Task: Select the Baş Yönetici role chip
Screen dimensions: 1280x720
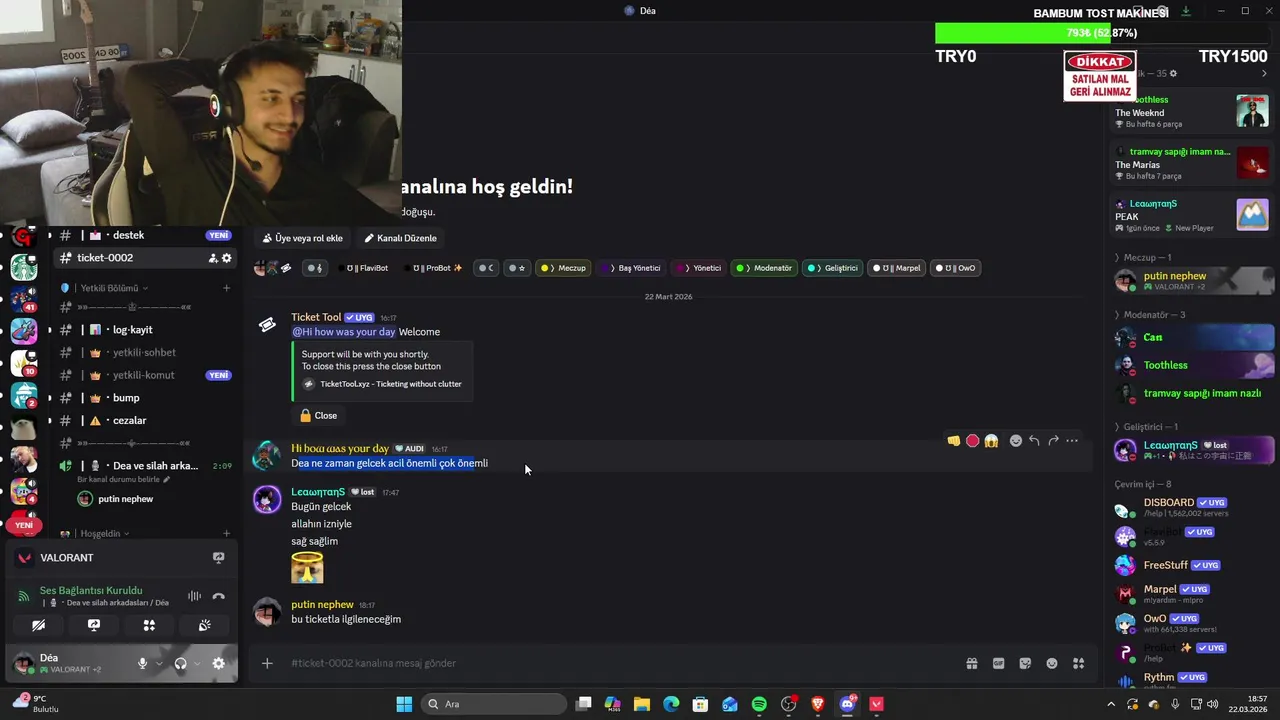Action: [x=632, y=268]
